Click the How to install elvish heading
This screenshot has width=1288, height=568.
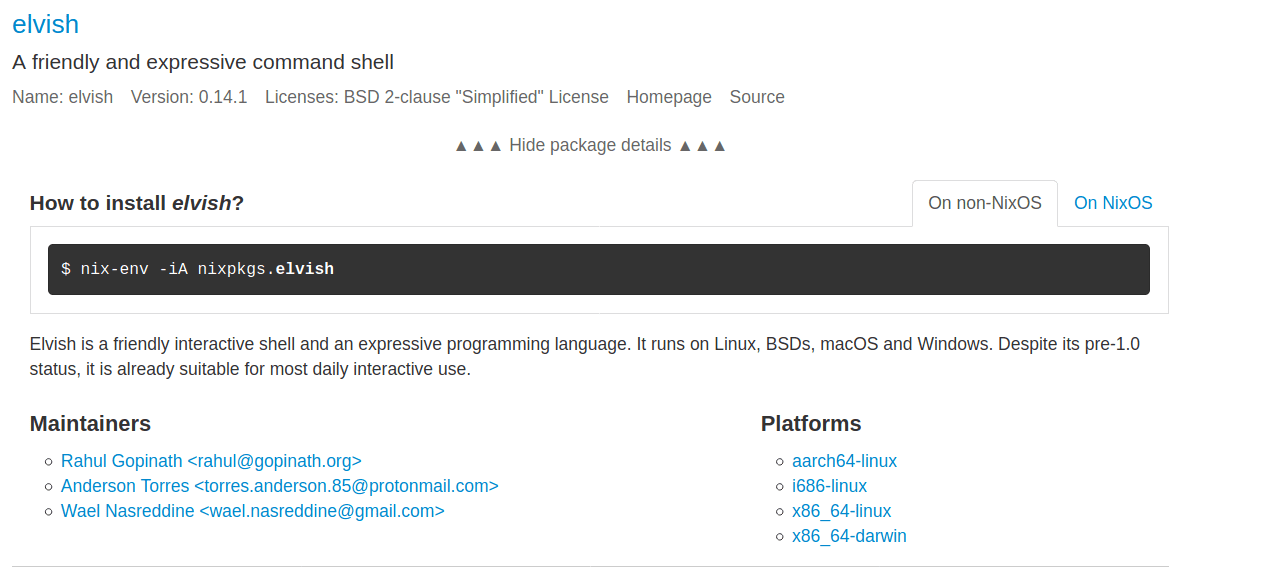pyautogui.click(x=137, y=203)
